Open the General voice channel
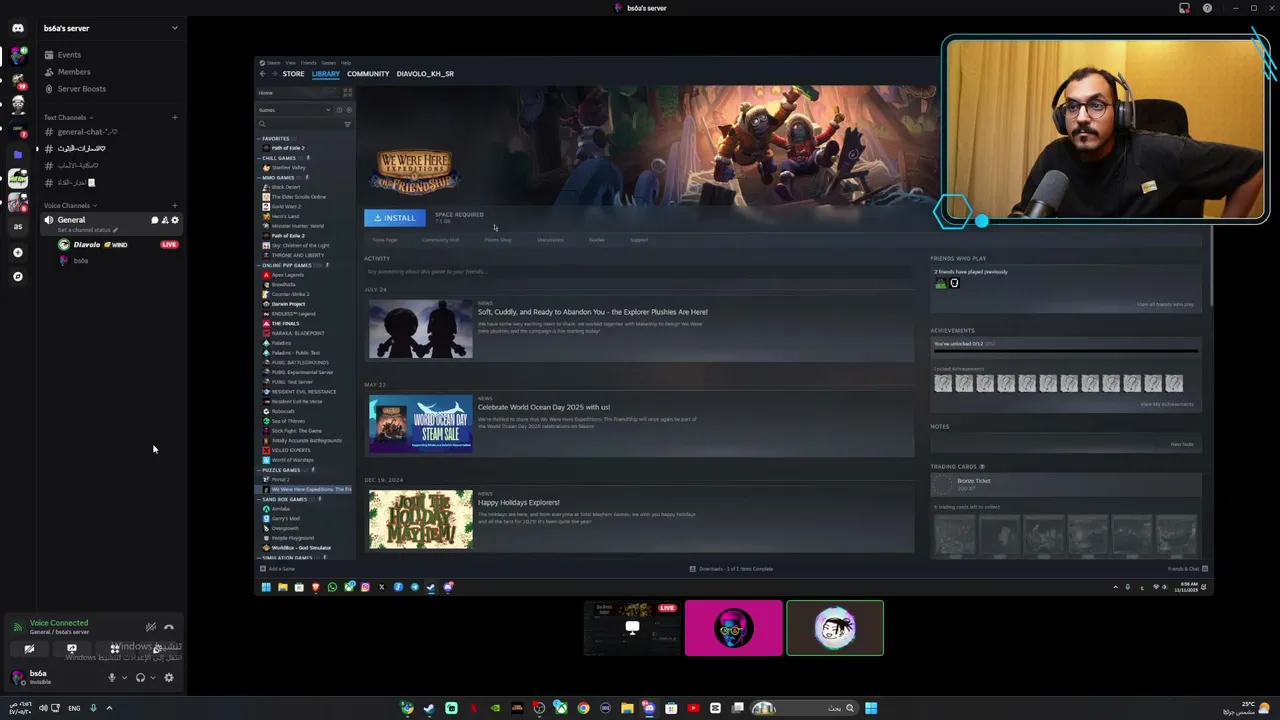Image resolution: width=1280 pixels, height=720 pixels. (x=110, y=224)
